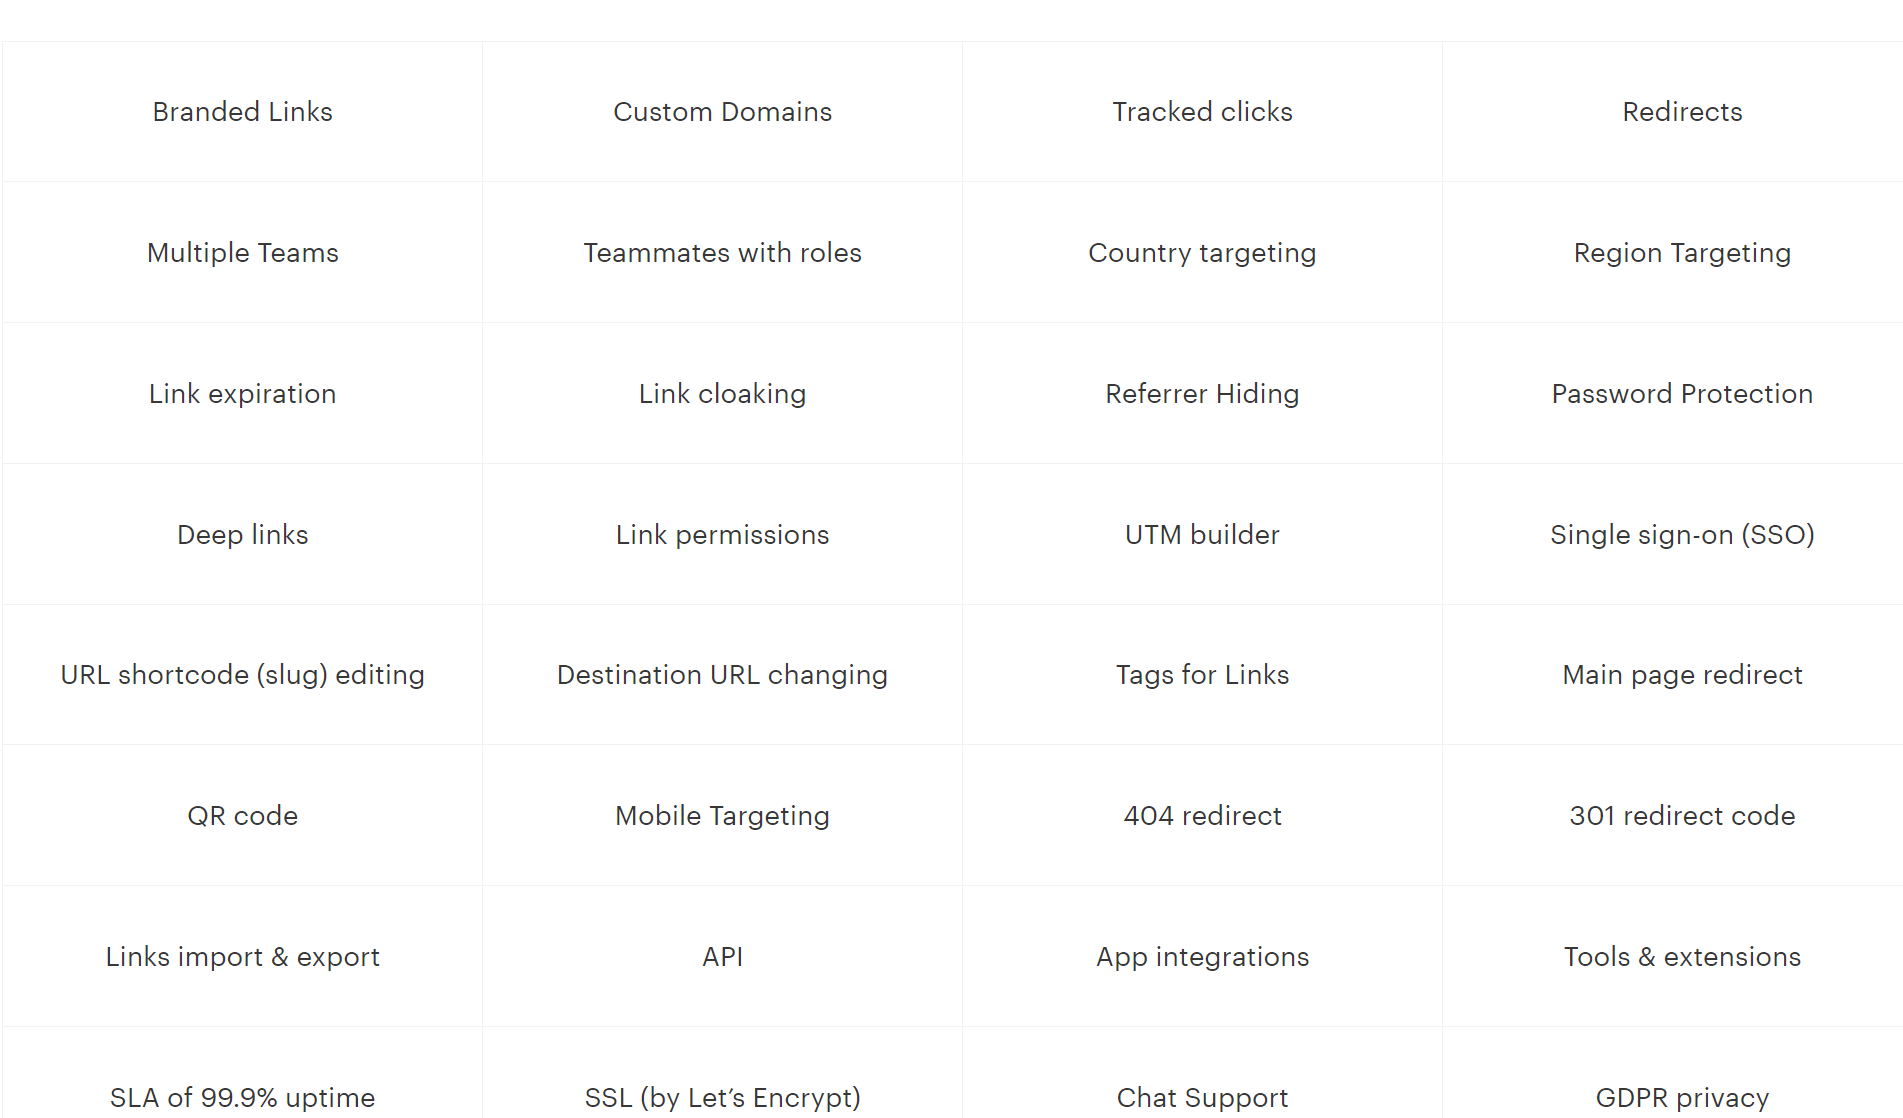This screenshot has height=1118, width=1903.
Task: Click the Branded Links feature cell
Action: point(242,112)
